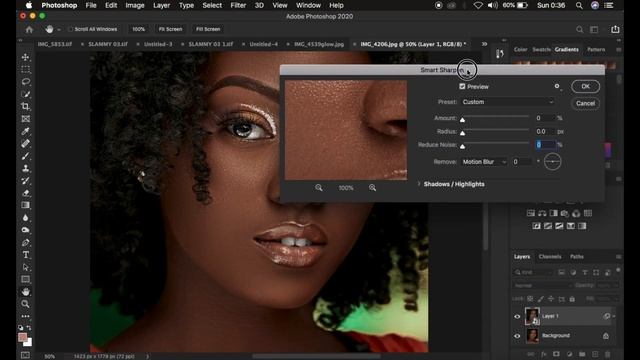The image size is (640, 360).
Task: Select the Eyedropper tool
Action: pyautogui.click(x=25, y=131)
